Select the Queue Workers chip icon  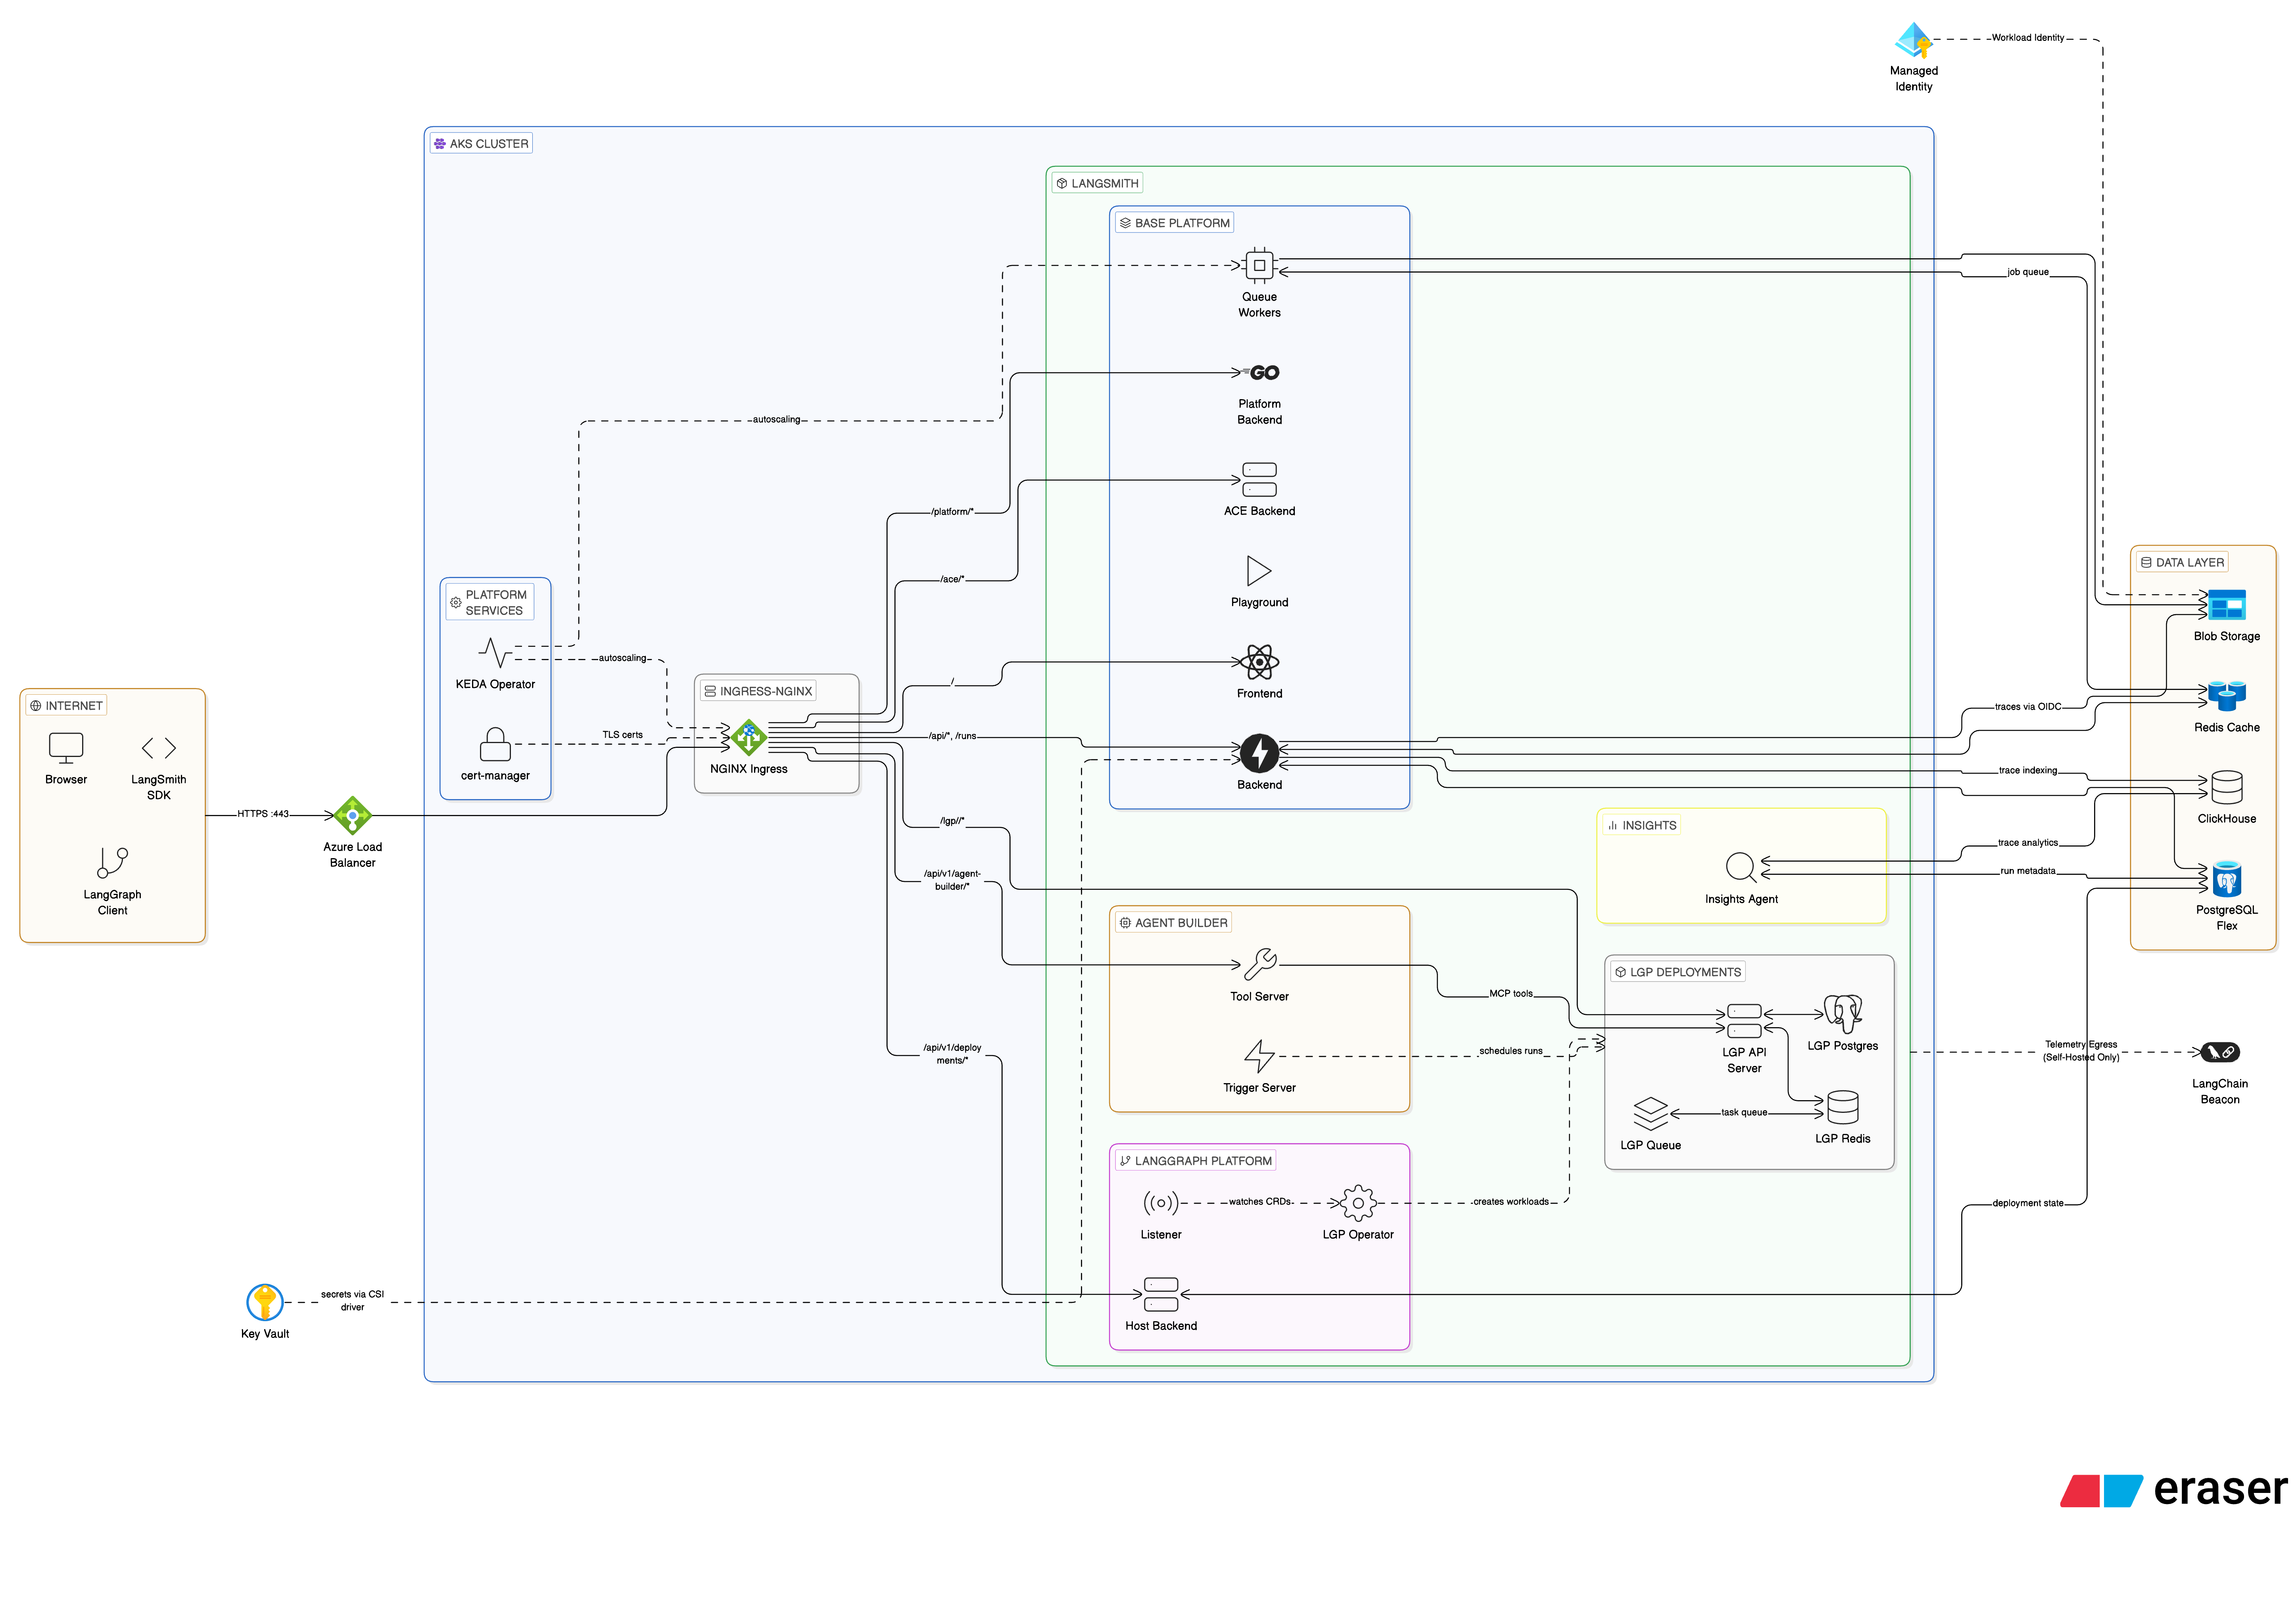1259,265
